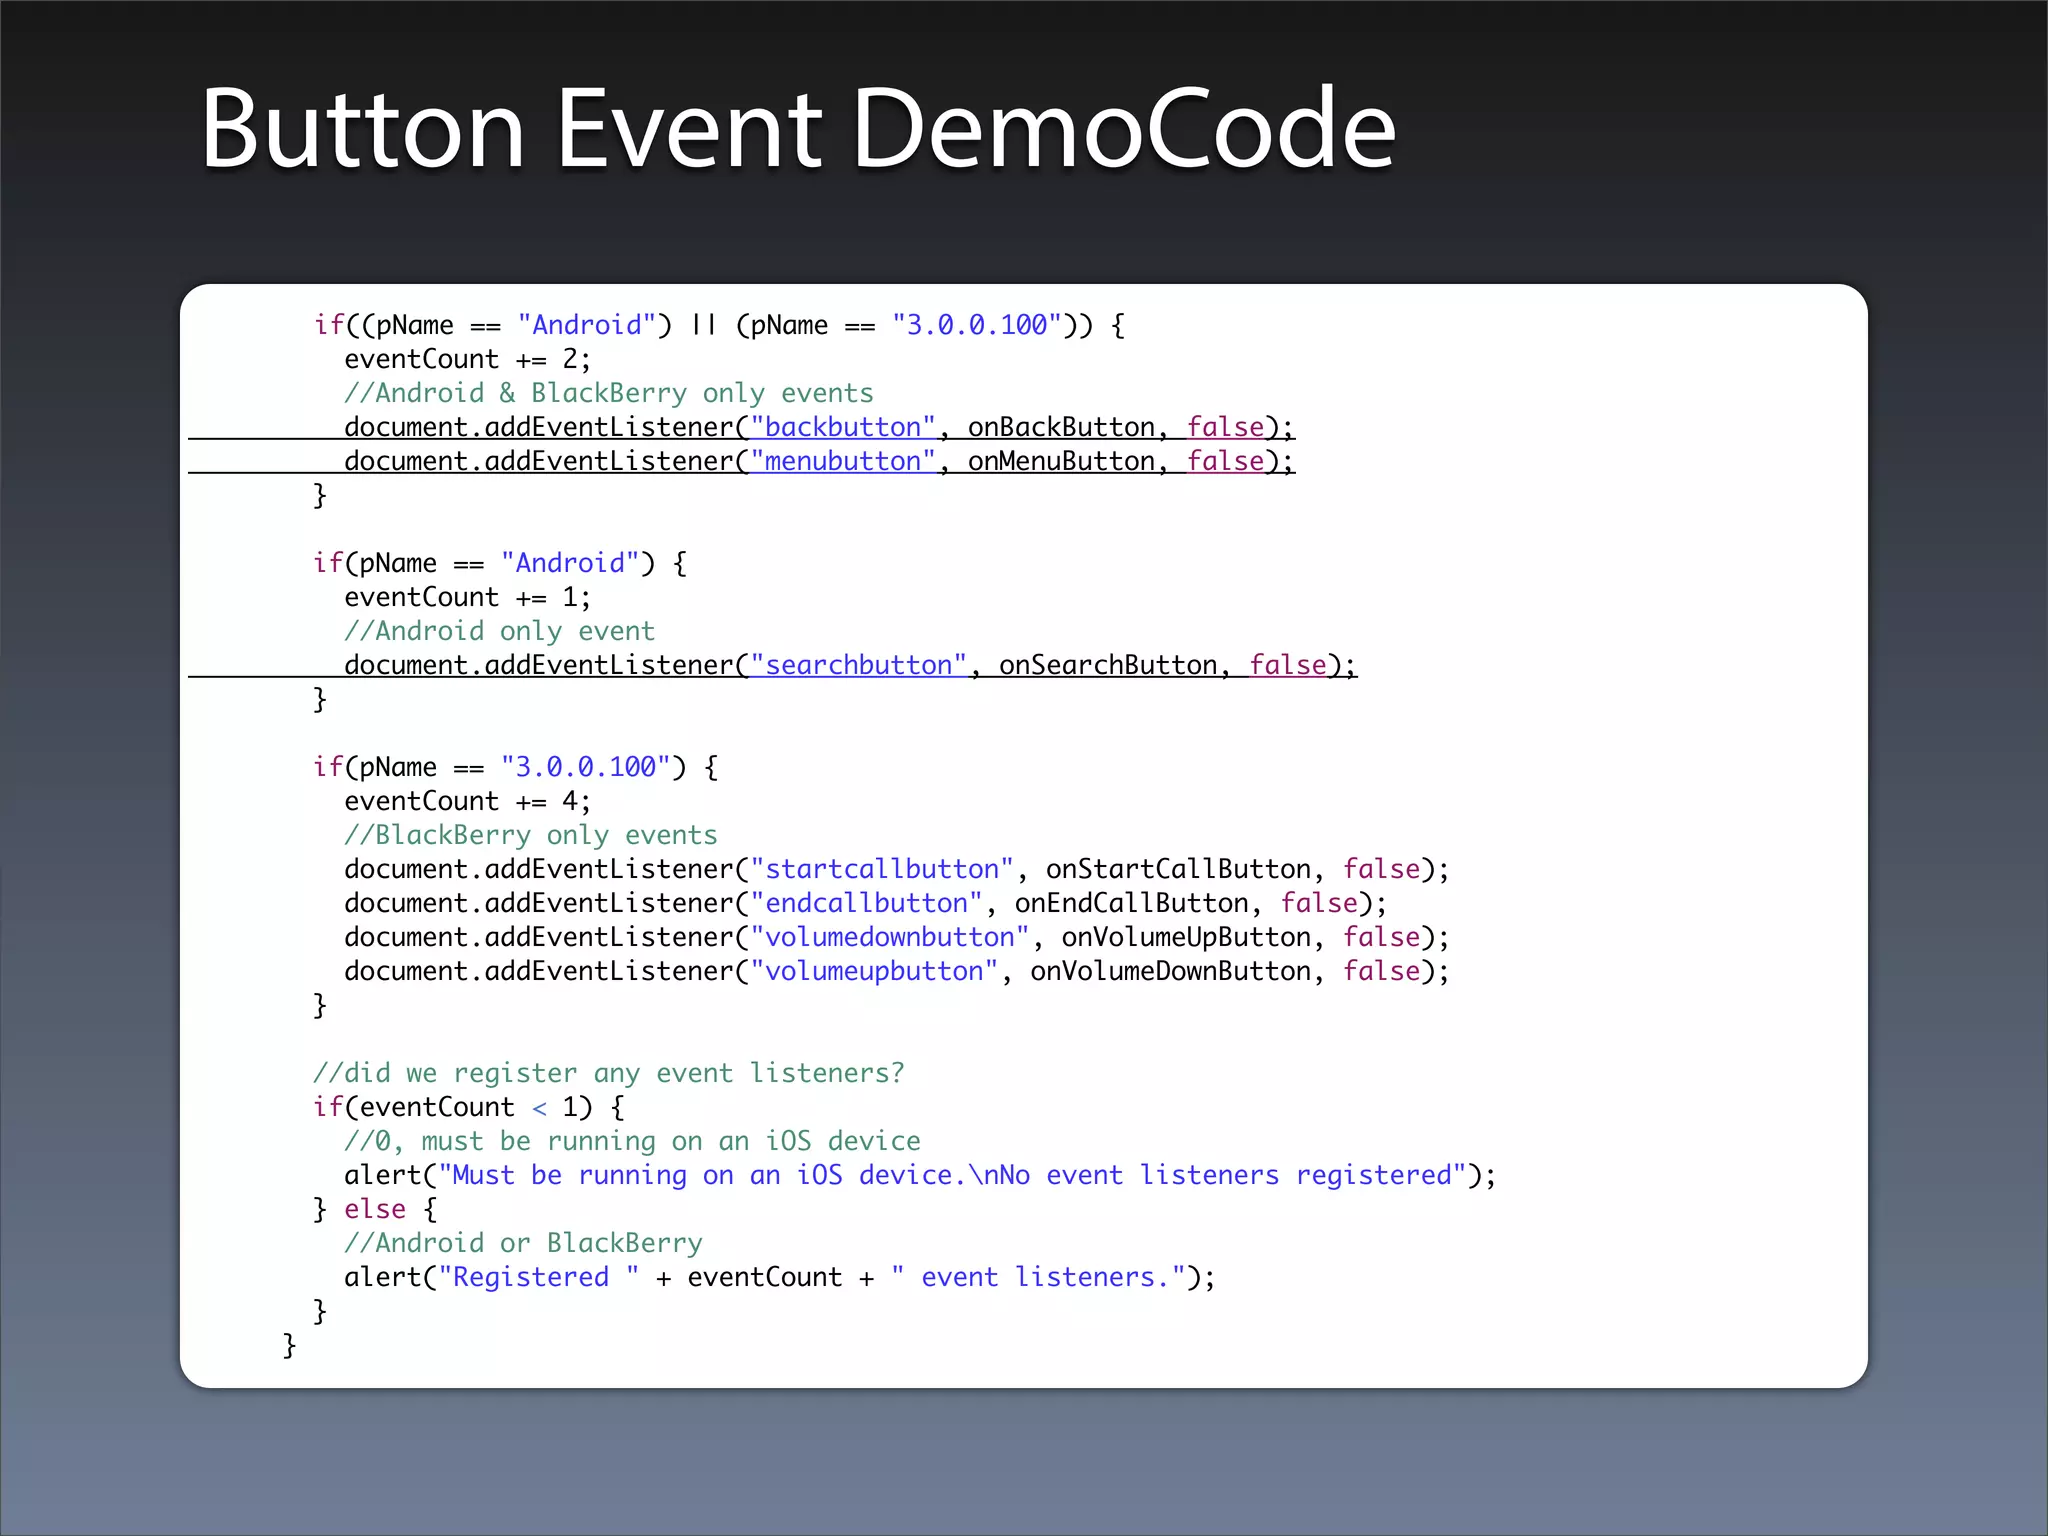Click the "volumeupbutton" listener line
Viewport: 2048px width, 1536px height.
pos(897,971)
